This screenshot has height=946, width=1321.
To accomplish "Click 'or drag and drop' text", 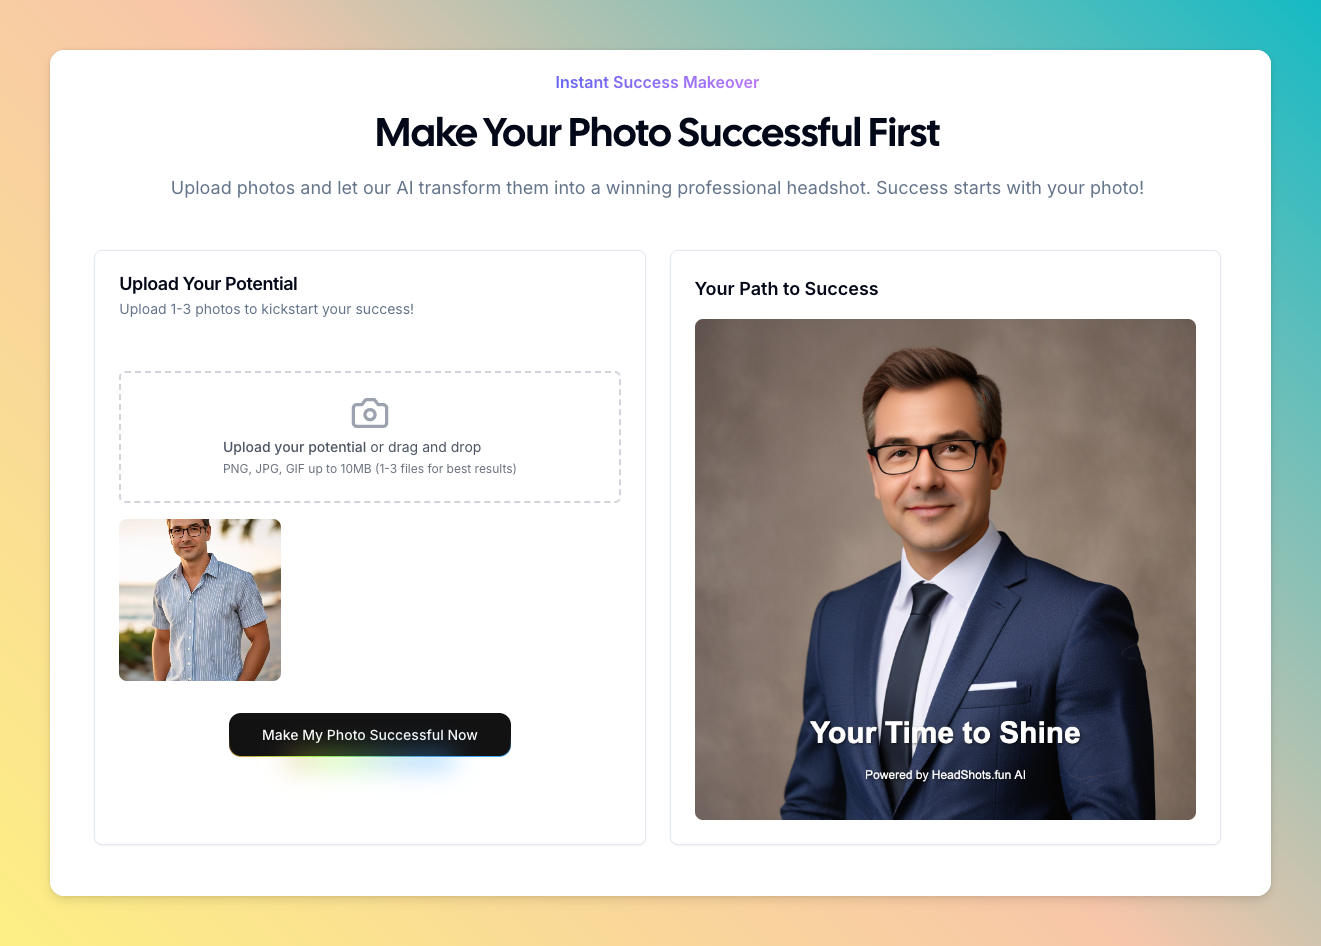I will pyautogui.click(x=426, y=447).
